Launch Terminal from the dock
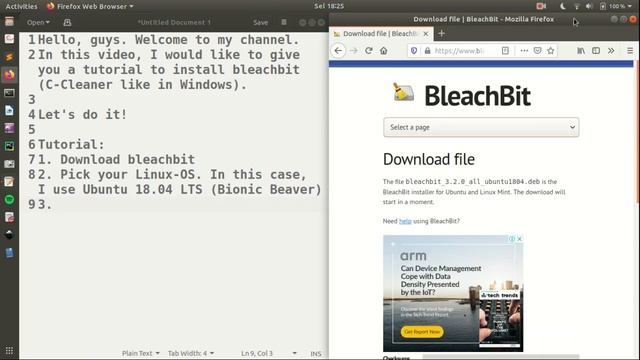 pos(9,93)
